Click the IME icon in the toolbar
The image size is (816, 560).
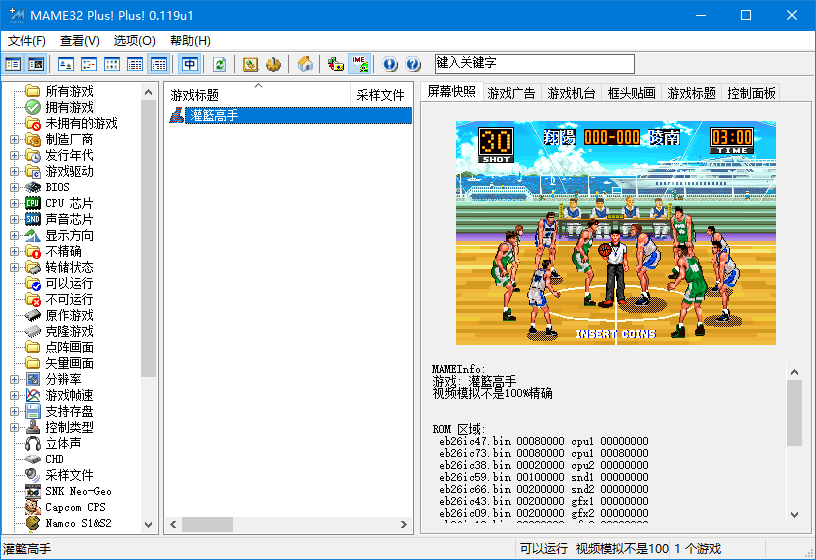tap(360, 64)
